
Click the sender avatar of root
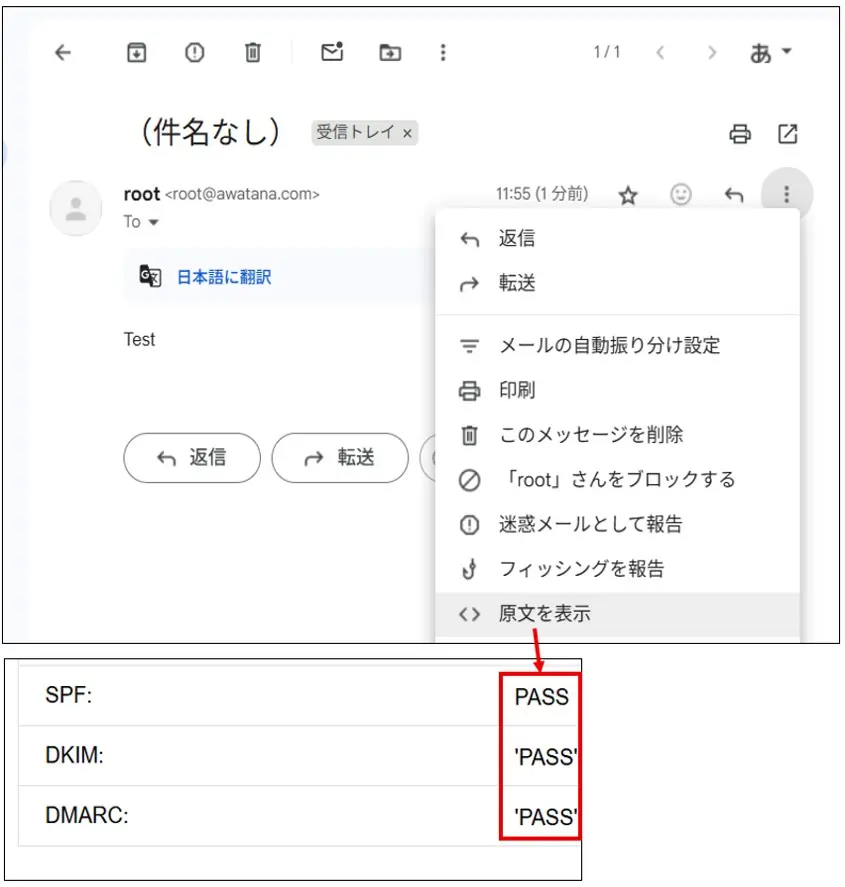click(x=76, y=208)
